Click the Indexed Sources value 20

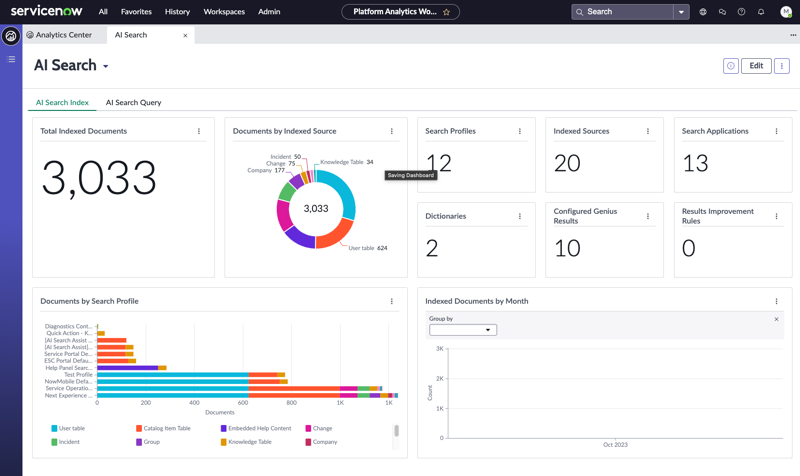click(567, 163)
